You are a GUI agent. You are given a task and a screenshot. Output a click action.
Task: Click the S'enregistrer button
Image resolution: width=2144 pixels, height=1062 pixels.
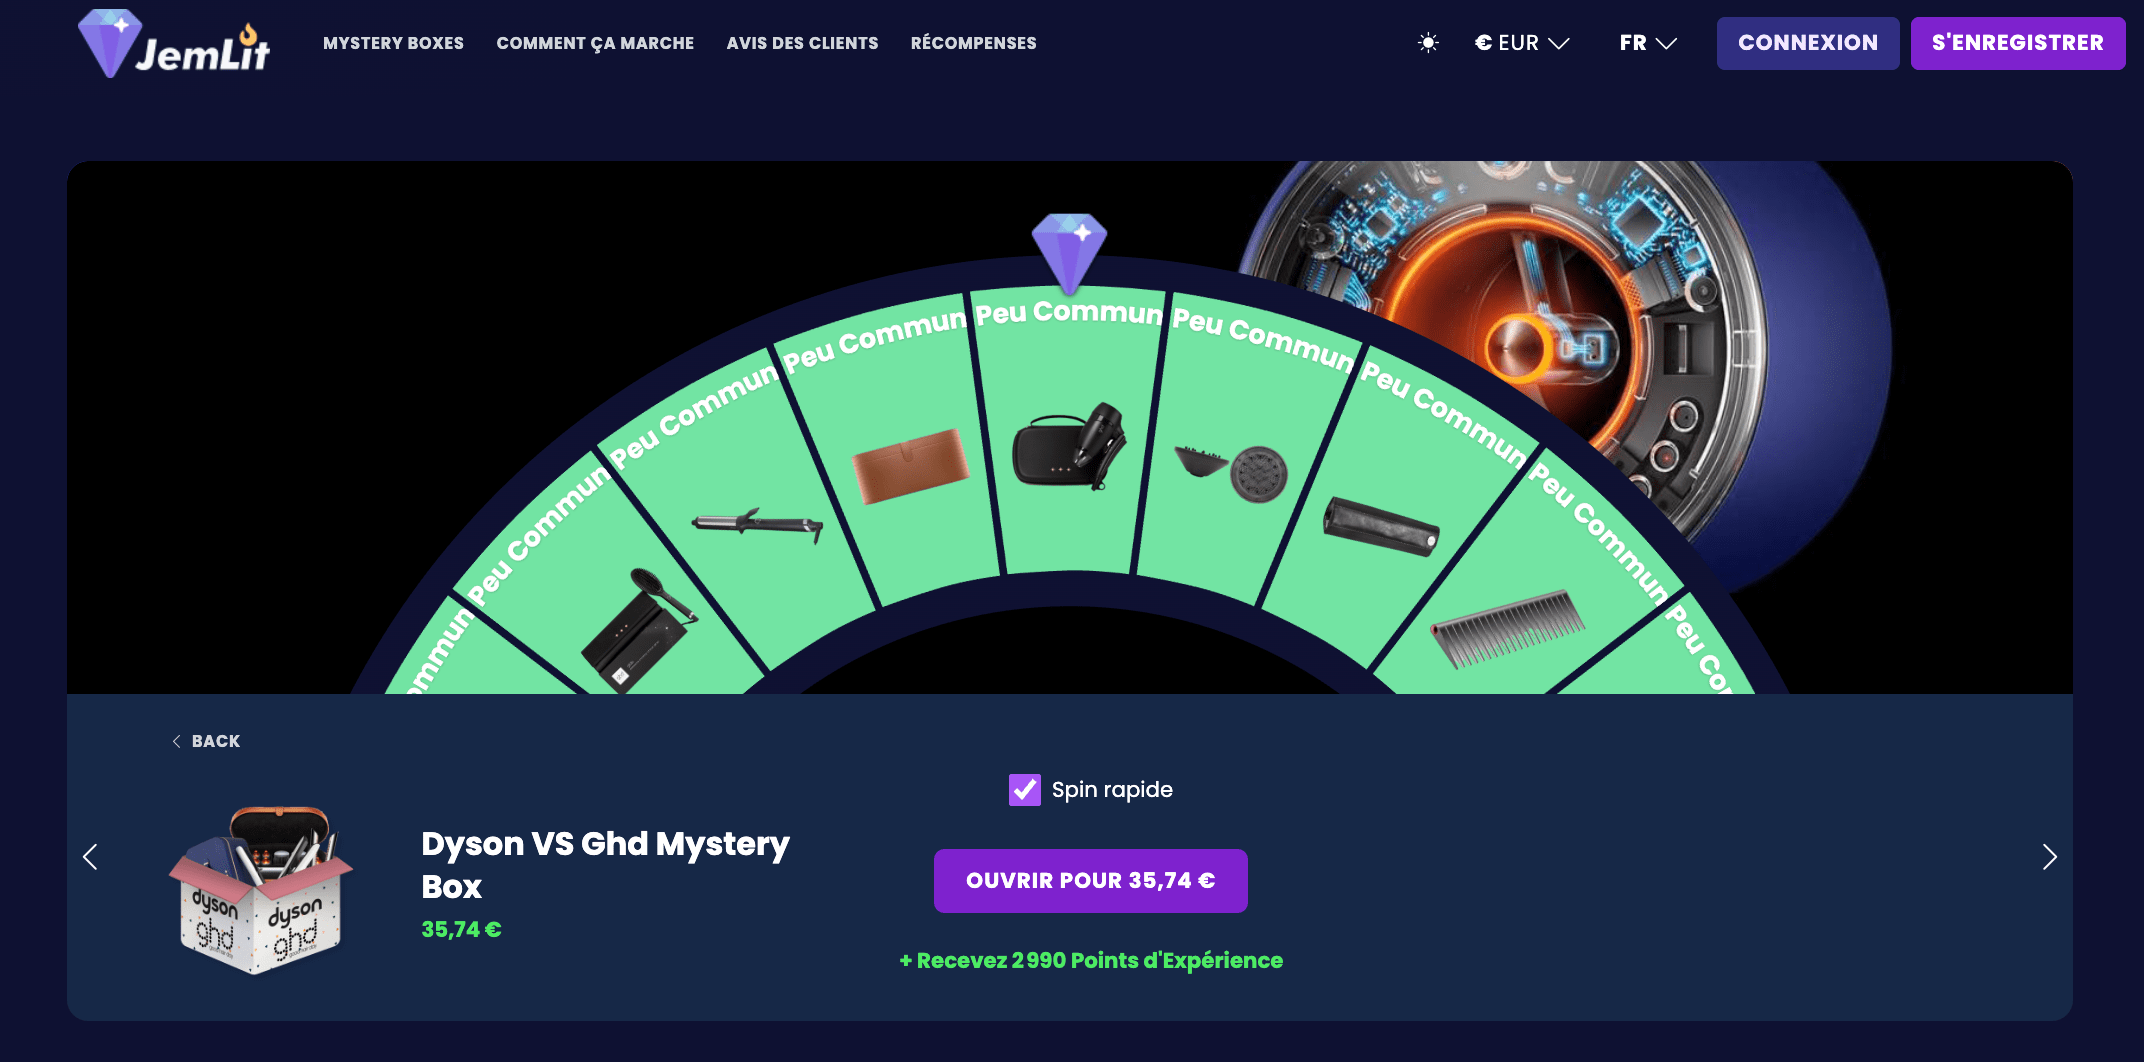pyautogui.click(x=2018, y=43)
